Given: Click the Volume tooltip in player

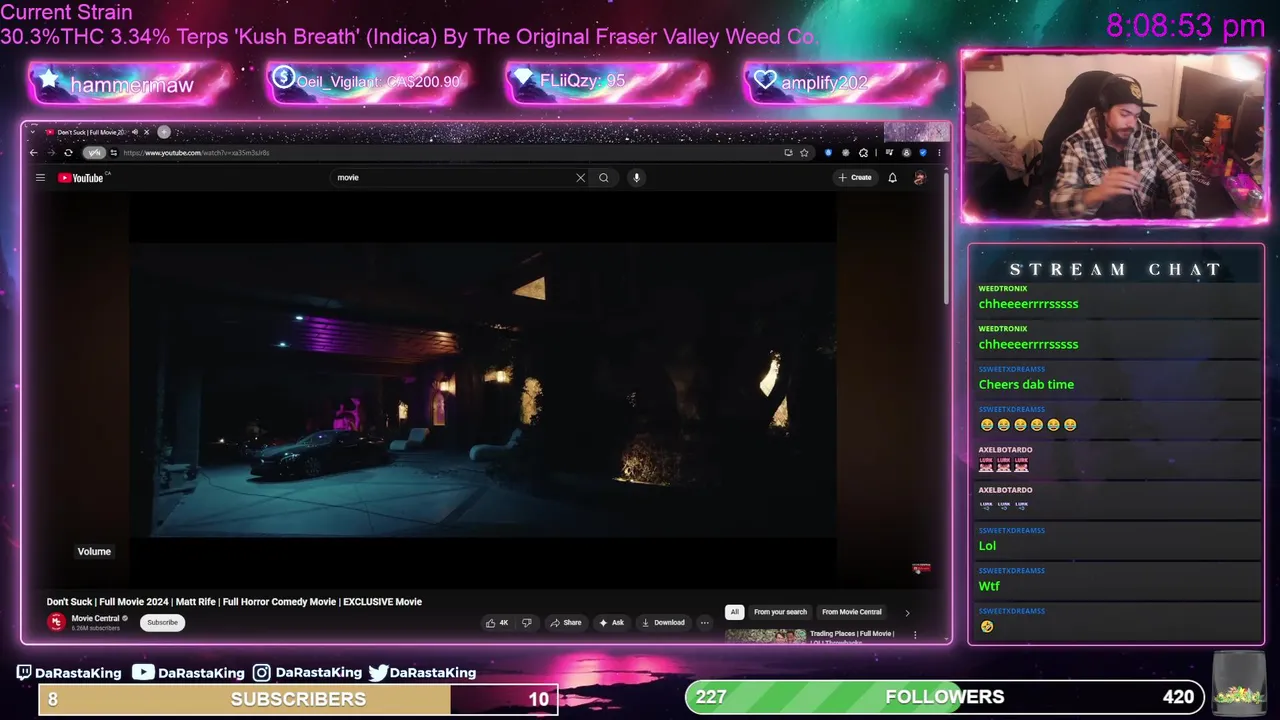Looking at the screenshot, I should tap(94, 551).
